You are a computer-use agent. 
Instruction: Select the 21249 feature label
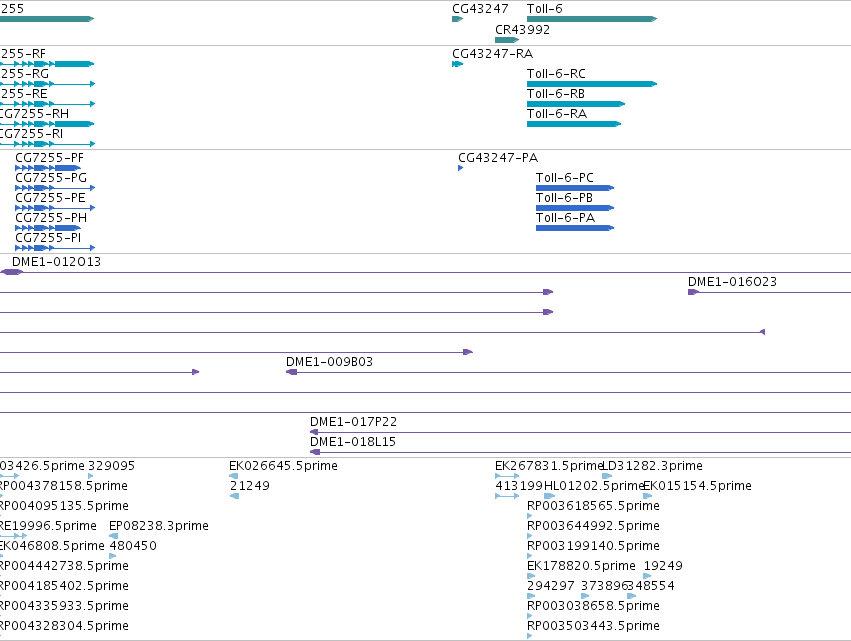pos(250,486)
